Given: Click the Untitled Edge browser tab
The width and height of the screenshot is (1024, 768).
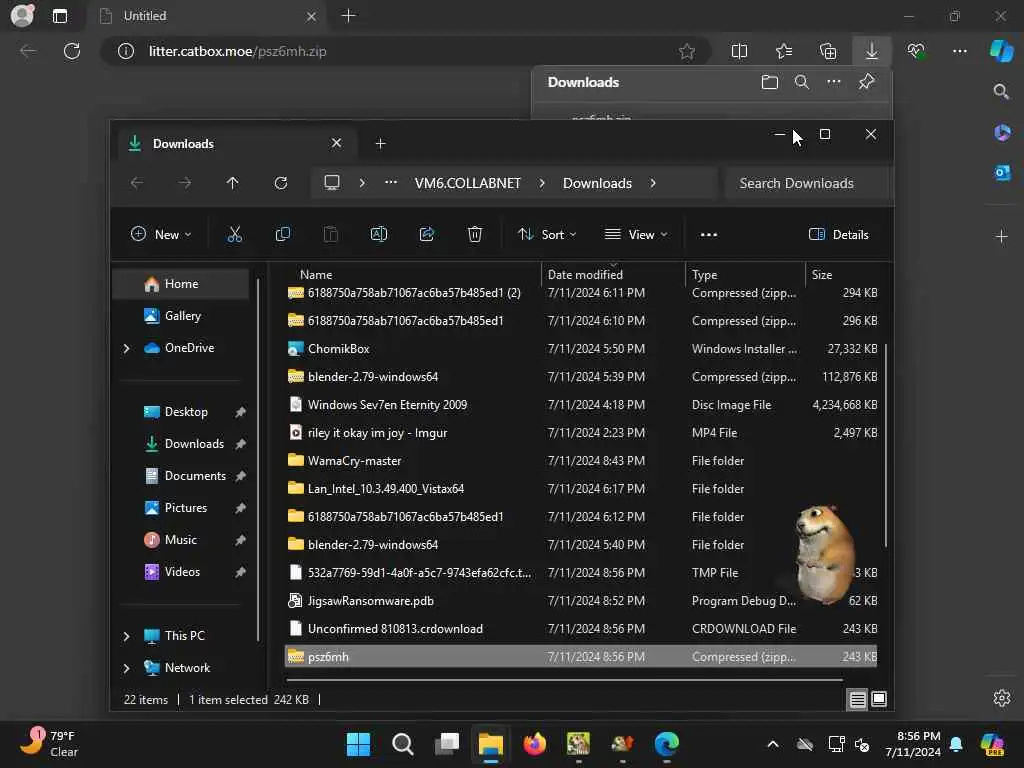Looking at the screenshot, I should click(x=207, y=16).
